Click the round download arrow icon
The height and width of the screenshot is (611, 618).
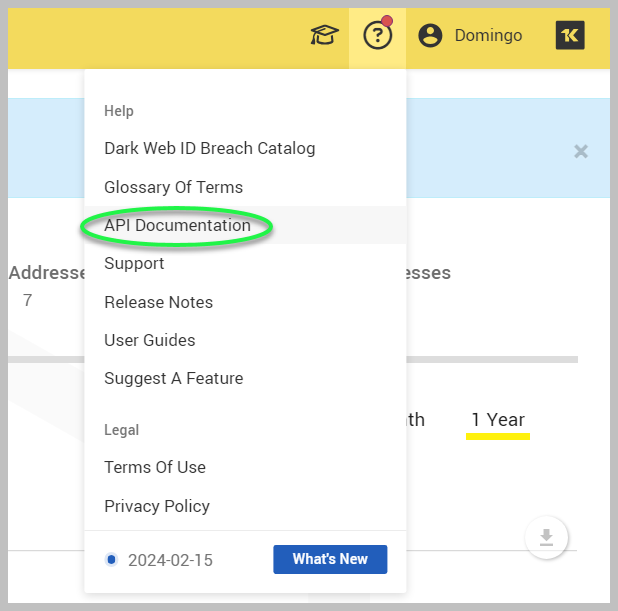[546, 538]
